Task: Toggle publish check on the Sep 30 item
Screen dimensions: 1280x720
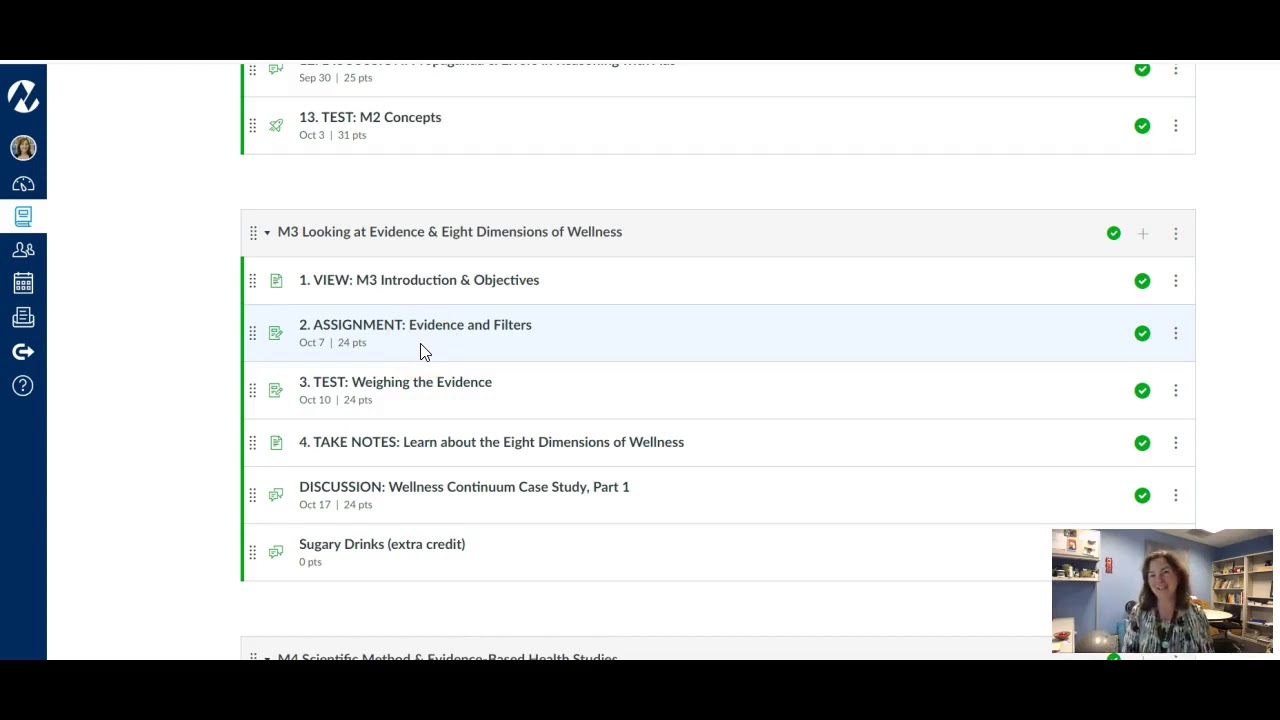Action: tap(1142, 69)
